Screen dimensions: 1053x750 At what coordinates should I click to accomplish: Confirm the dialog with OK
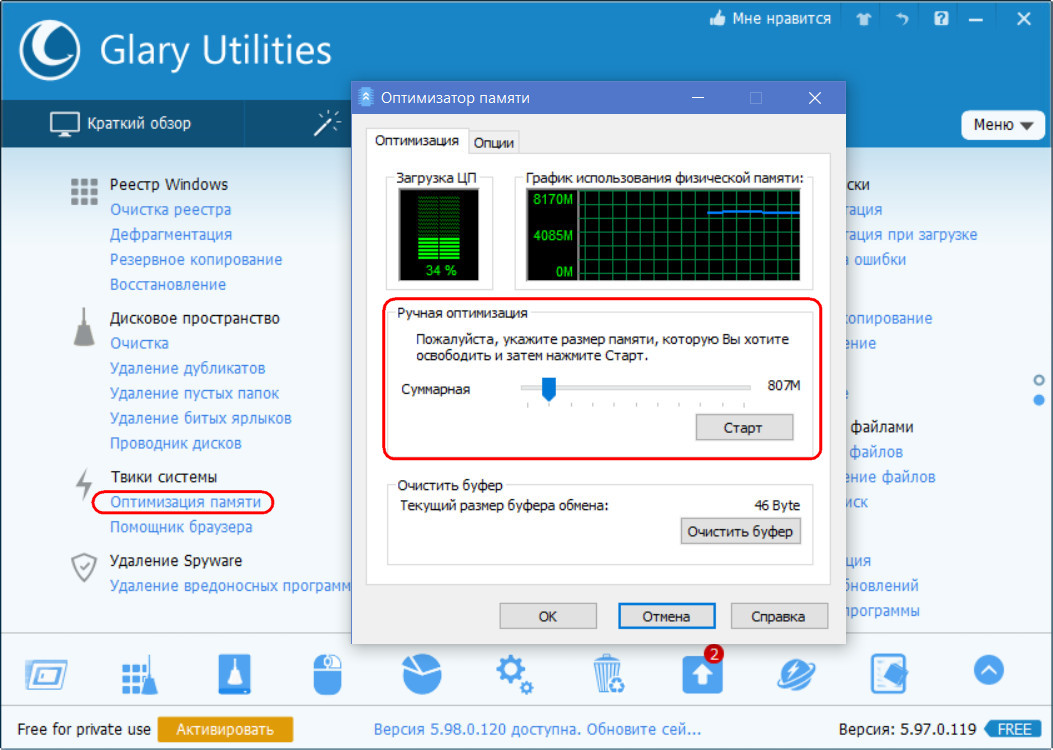coord(548,616)
